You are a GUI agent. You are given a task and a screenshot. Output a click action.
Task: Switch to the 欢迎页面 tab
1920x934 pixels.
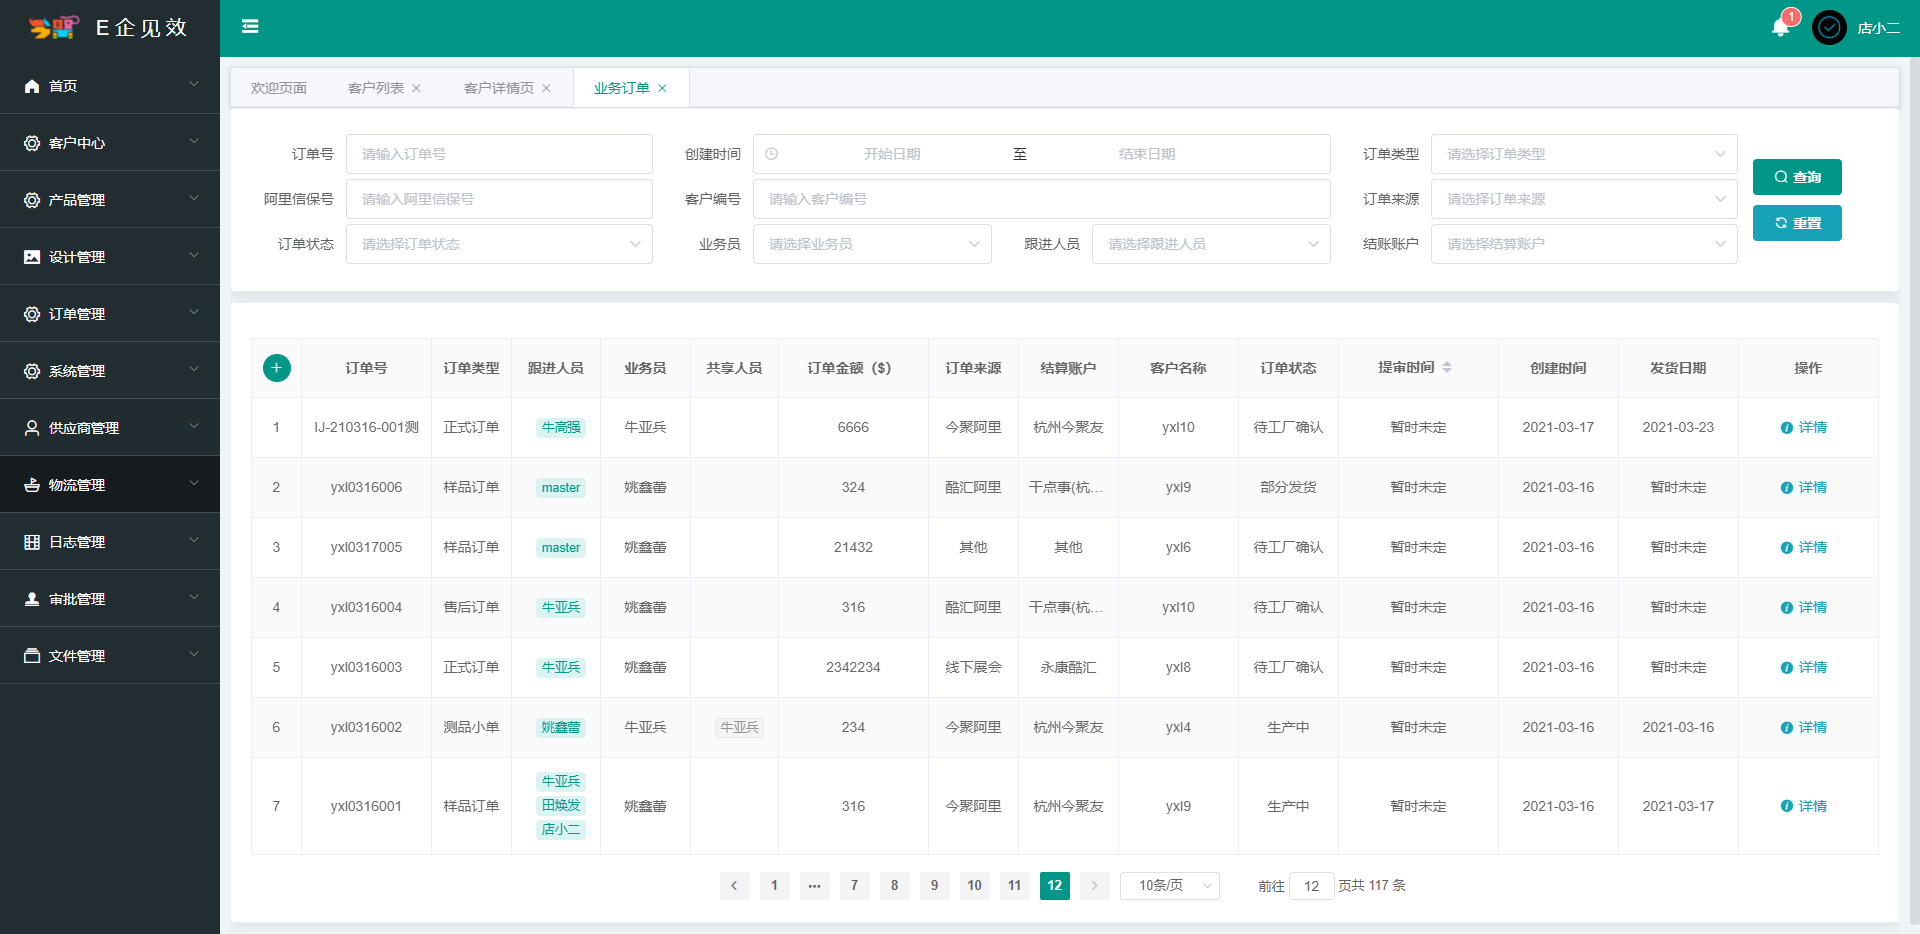[x=279, y=89]
